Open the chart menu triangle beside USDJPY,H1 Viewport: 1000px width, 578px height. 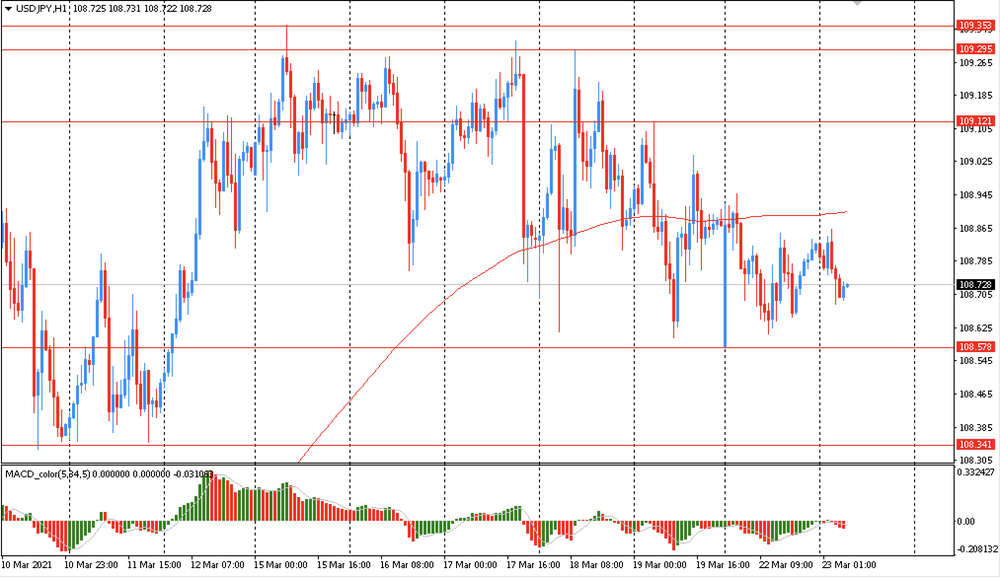click(x=8, y=9)
